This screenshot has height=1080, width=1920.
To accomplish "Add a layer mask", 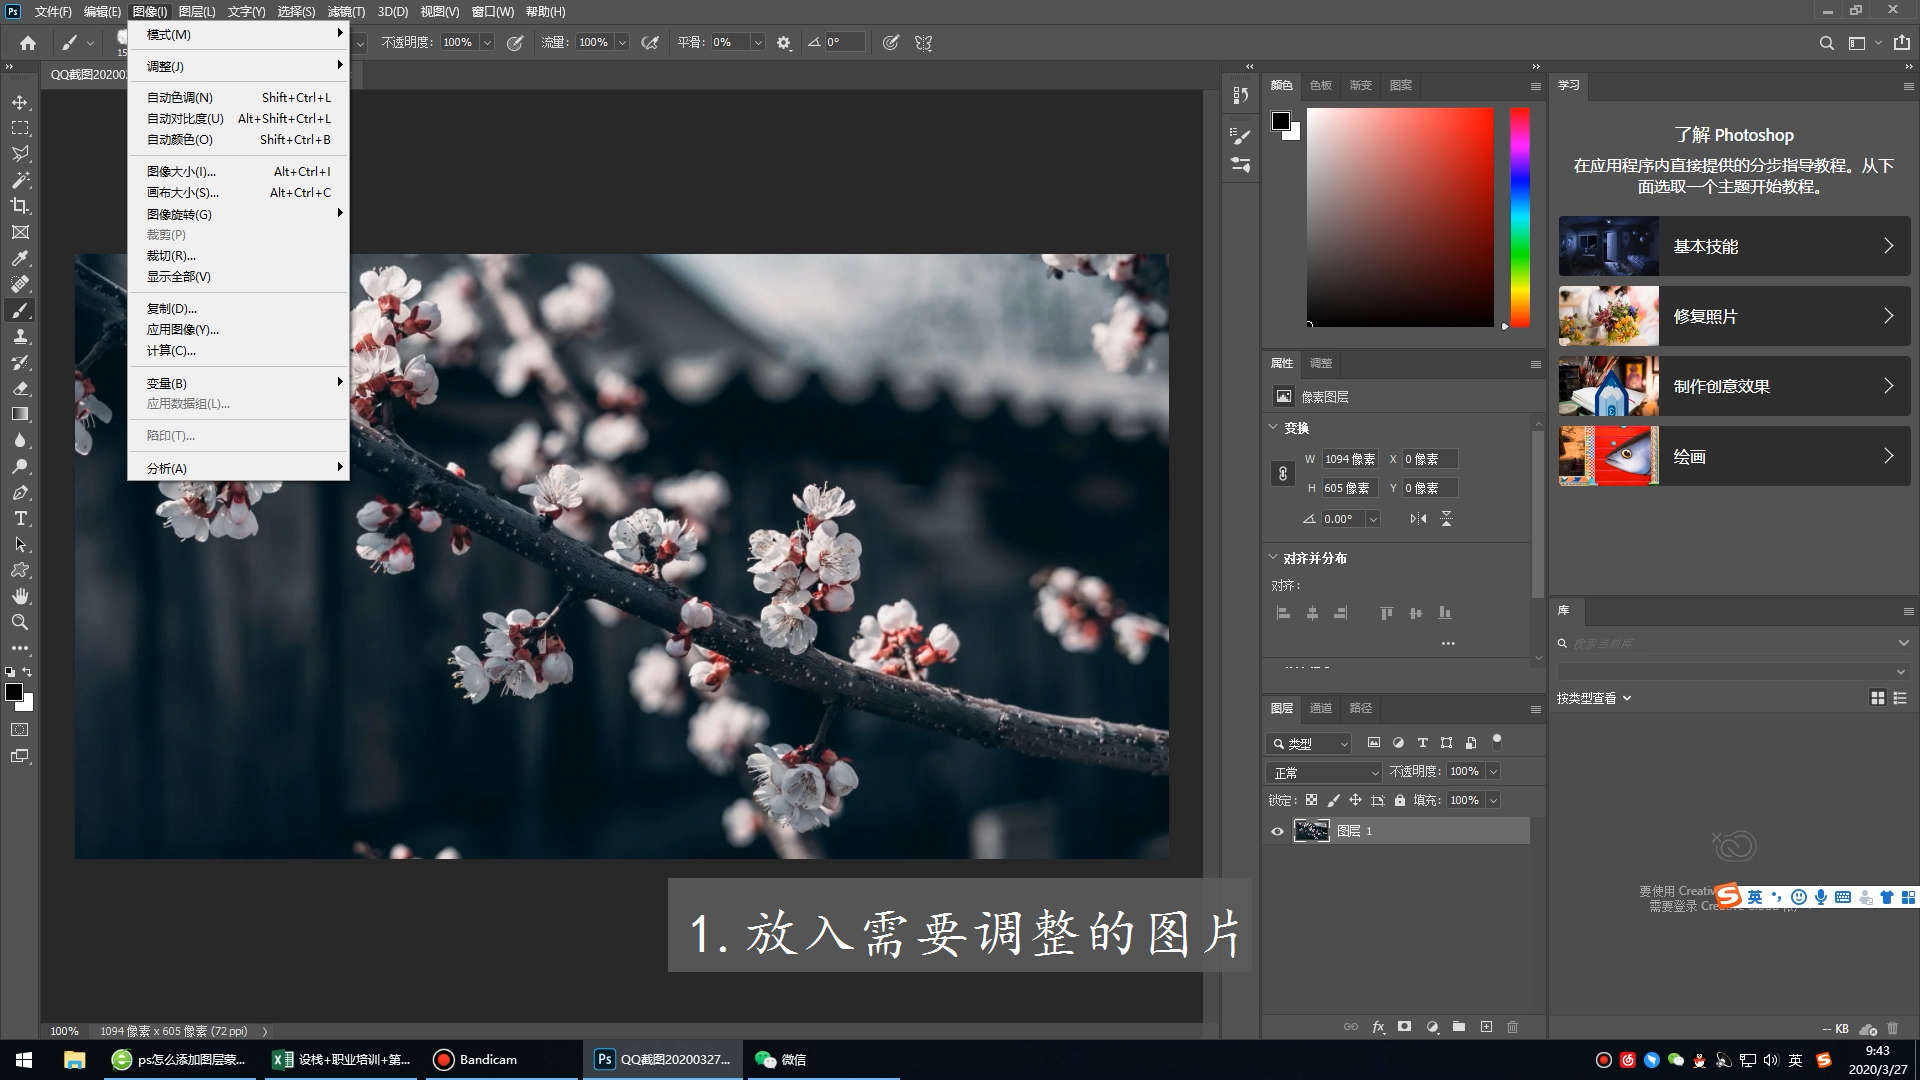I will [1405, 1027].
